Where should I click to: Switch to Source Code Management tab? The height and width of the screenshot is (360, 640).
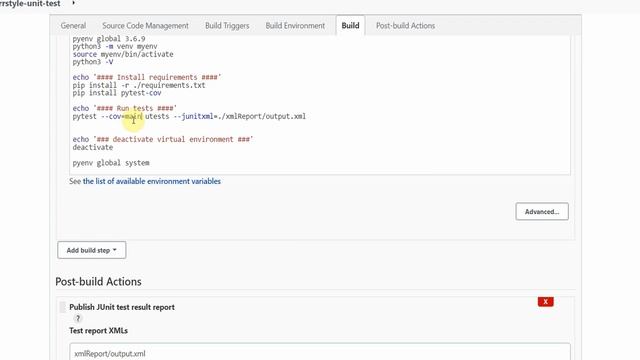tap(145, 25)
